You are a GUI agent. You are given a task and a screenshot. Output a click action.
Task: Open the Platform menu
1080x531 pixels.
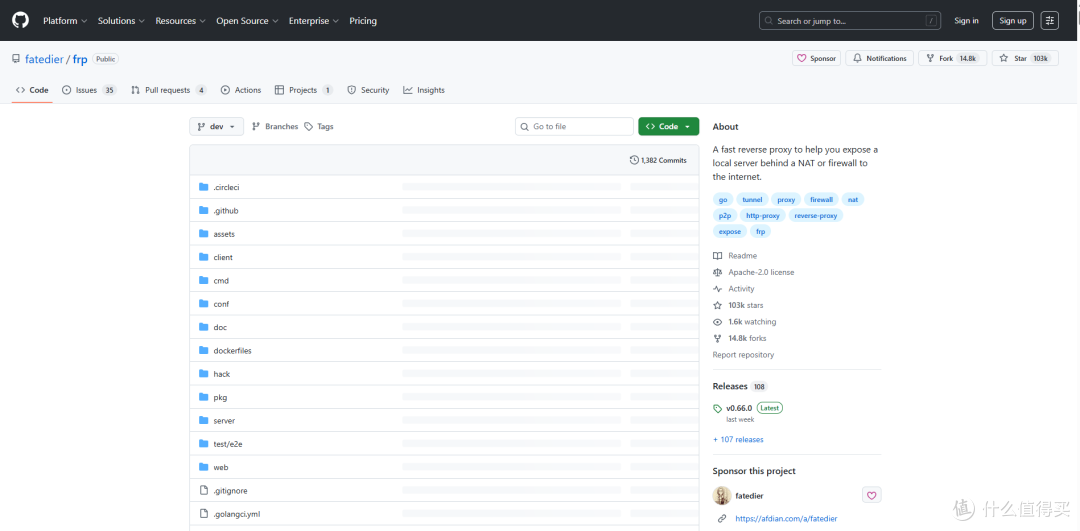65,21
